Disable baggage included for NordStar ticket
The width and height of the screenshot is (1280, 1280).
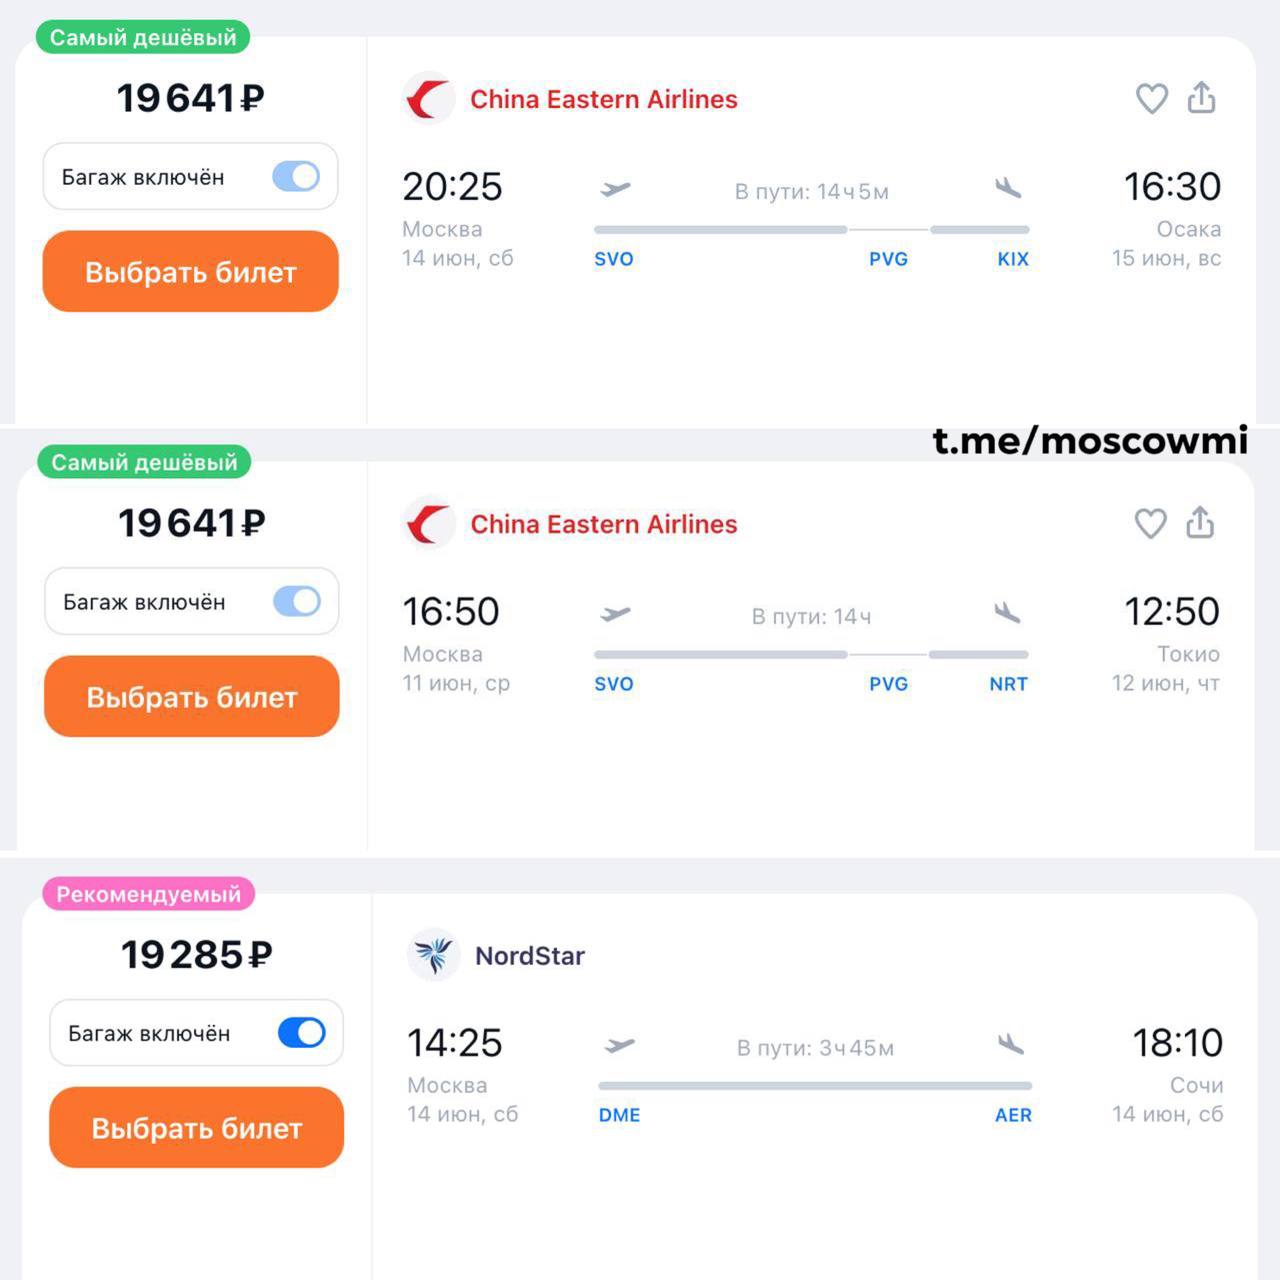coord(302,1033)
